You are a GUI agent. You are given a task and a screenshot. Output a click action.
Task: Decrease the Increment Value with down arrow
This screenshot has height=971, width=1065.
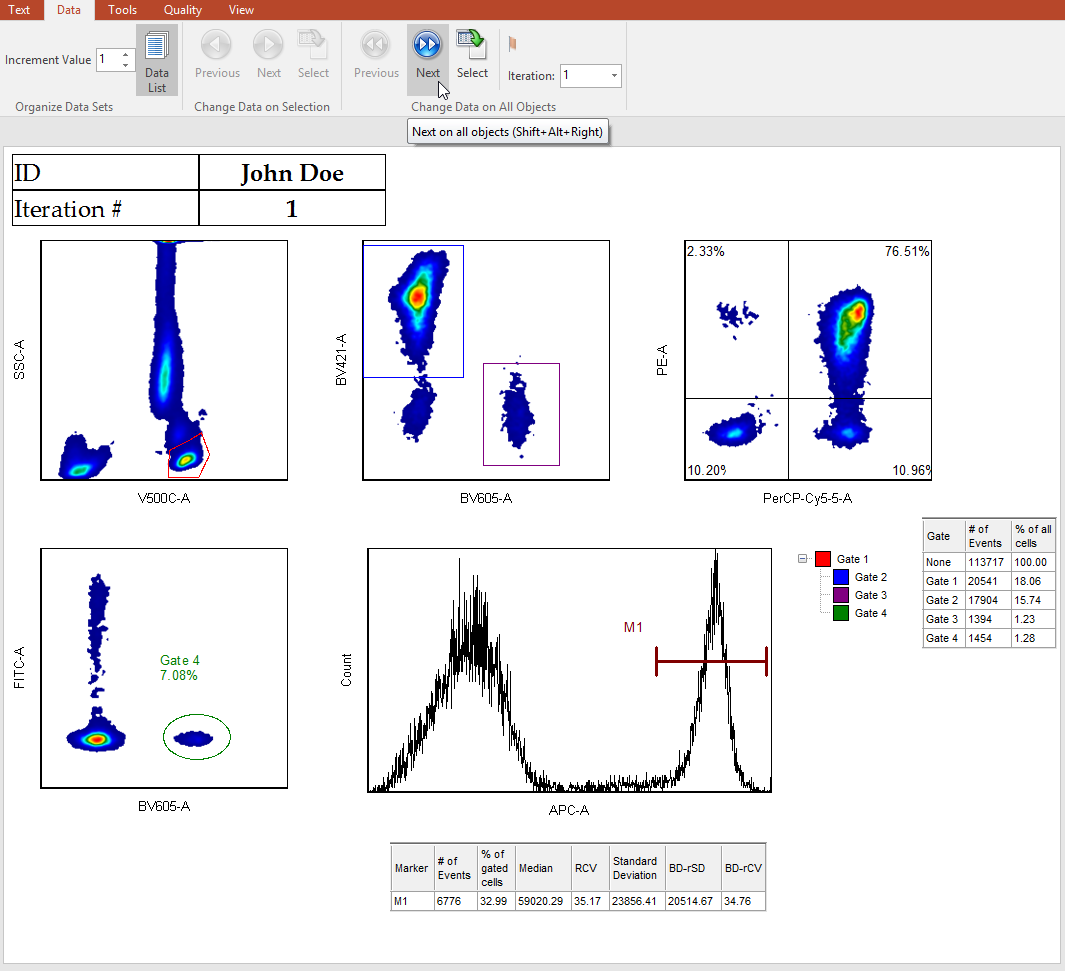tap(126, 65)
